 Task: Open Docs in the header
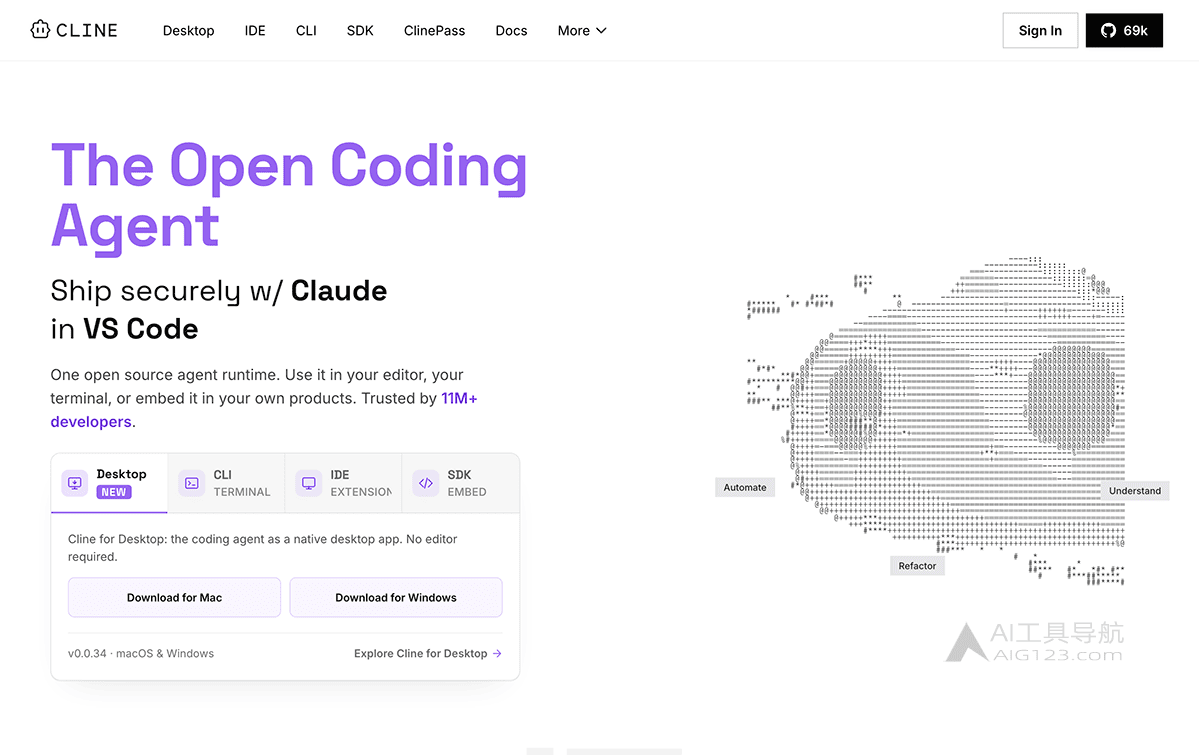point(511,30)
